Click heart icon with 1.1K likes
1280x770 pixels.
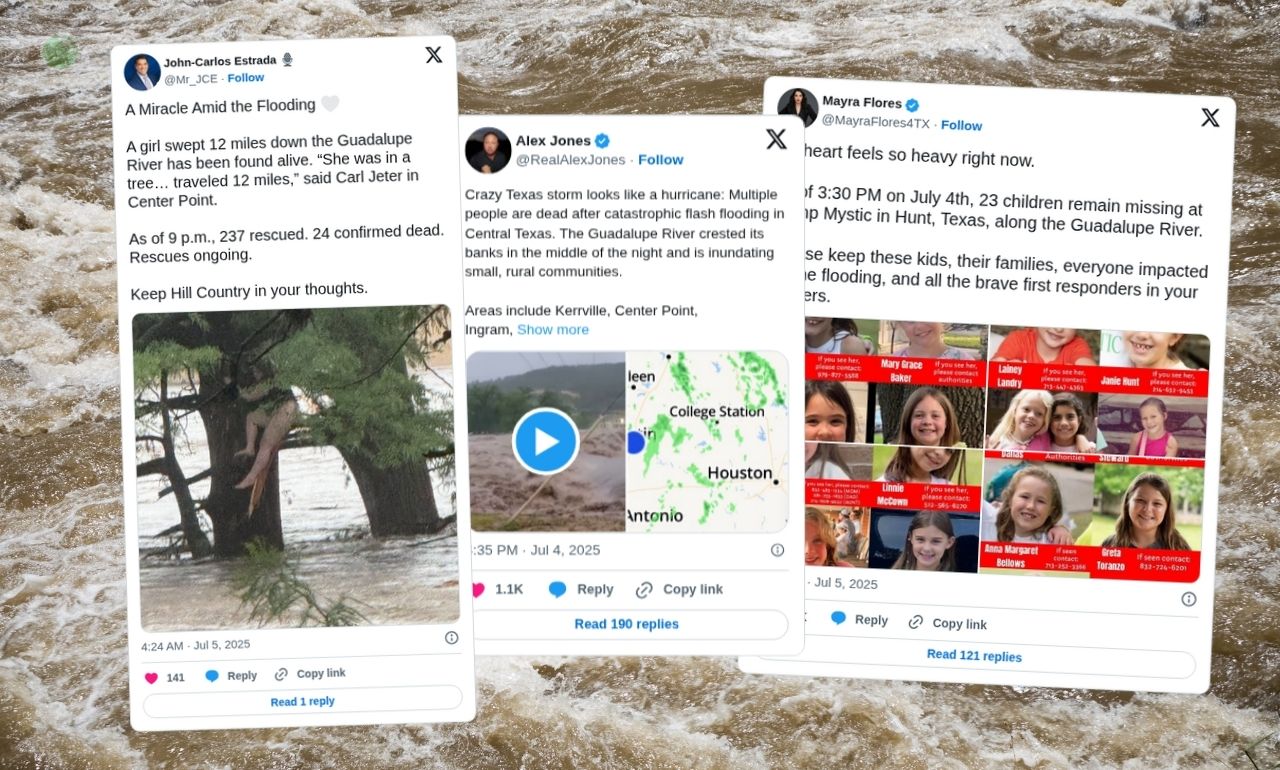click(476, 589)
